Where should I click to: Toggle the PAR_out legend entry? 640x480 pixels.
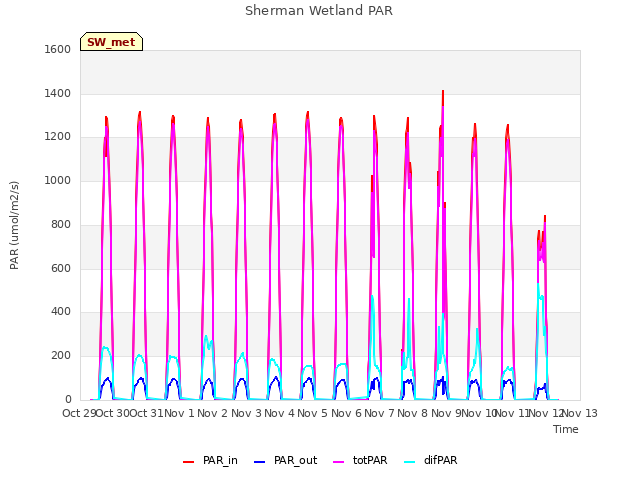[x=285, y=461]
